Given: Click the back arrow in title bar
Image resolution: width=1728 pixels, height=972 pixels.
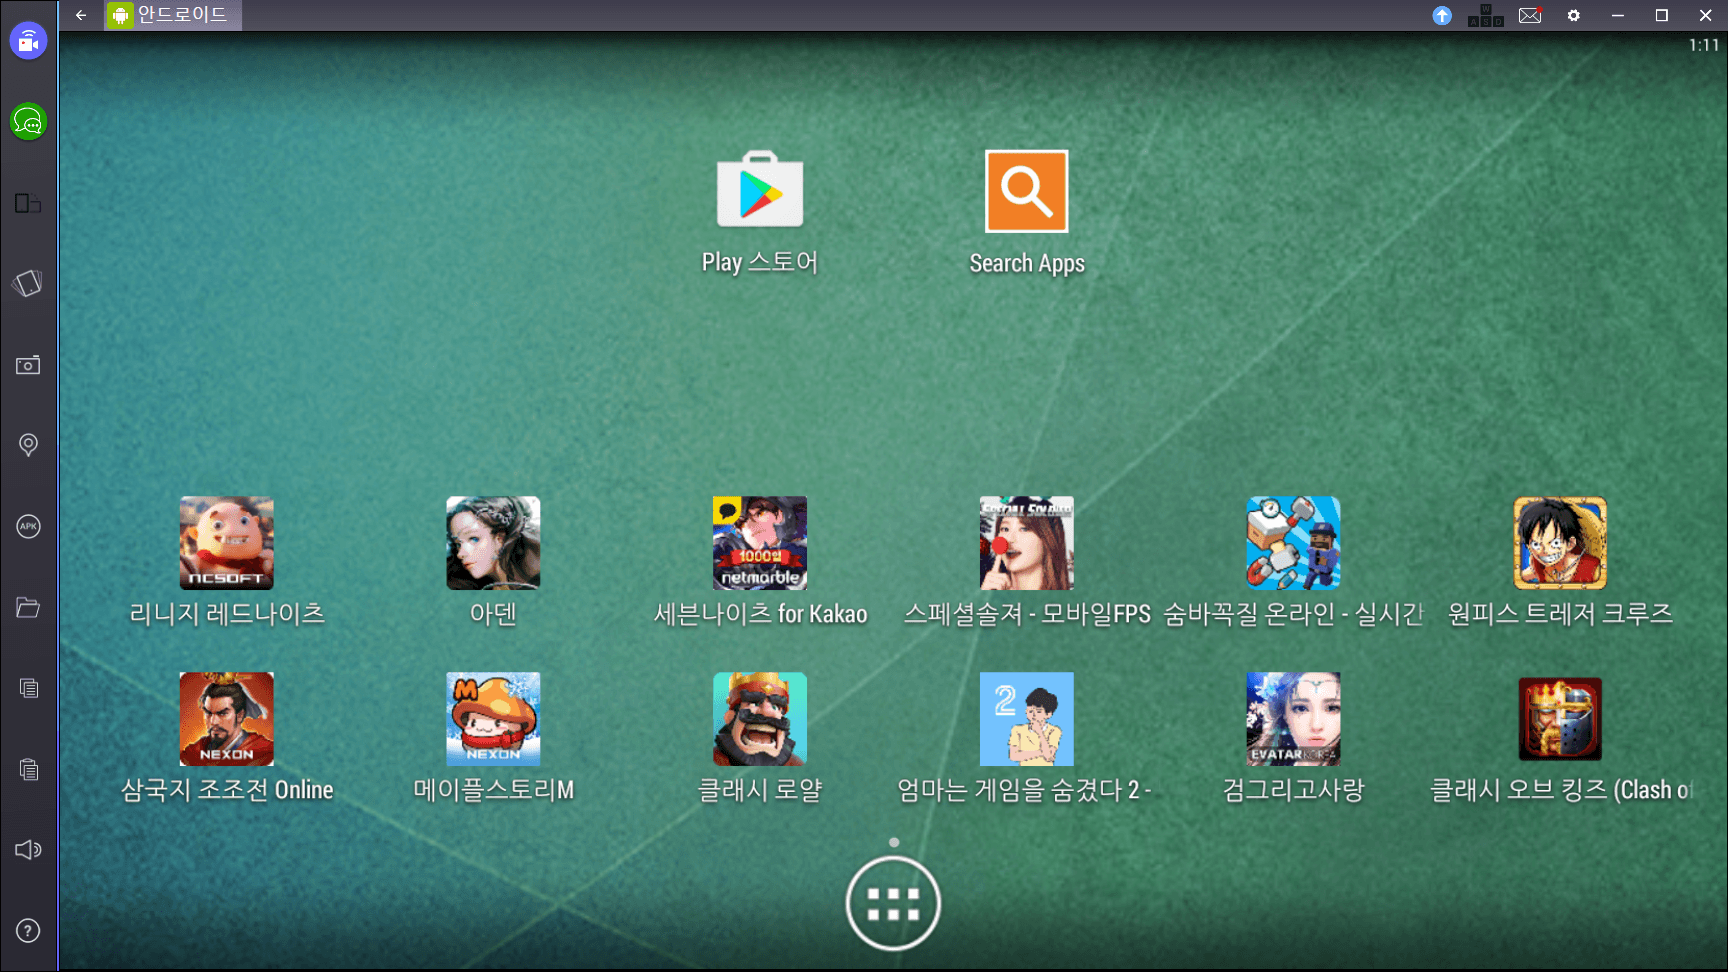Looking at the screenshot, I should (81, 15).
